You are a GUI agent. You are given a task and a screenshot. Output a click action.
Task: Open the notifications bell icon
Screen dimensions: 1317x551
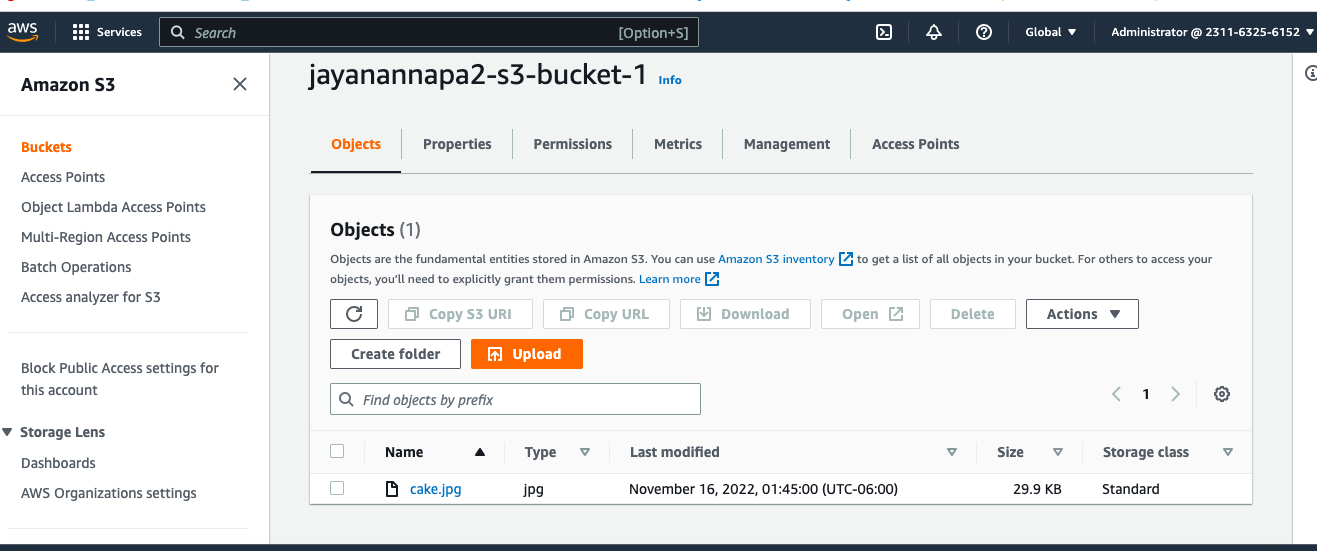[934, 32]
